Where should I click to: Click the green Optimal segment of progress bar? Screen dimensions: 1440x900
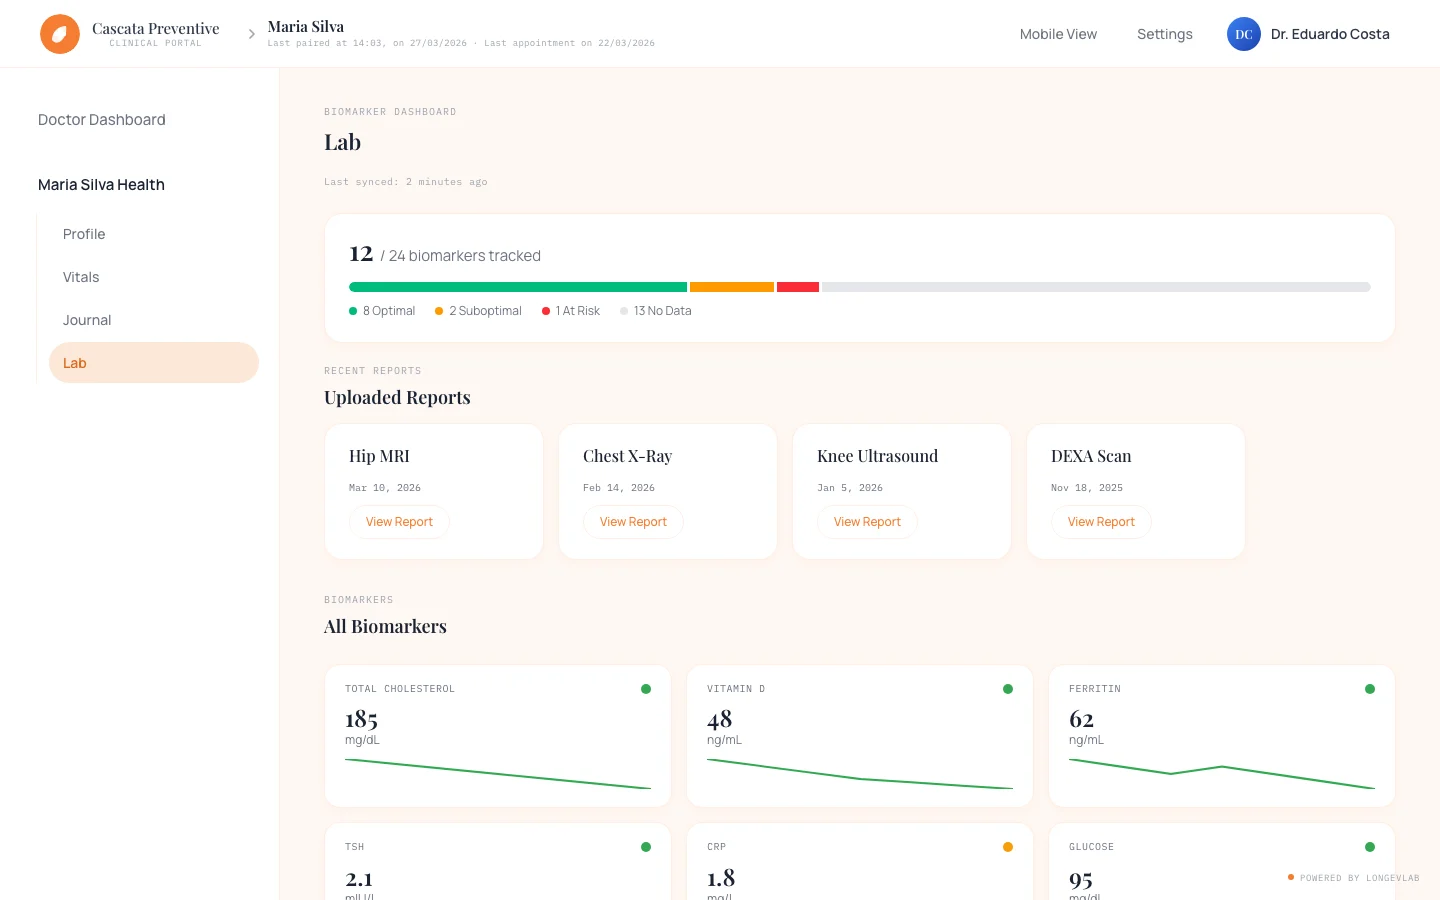(518, 287)
